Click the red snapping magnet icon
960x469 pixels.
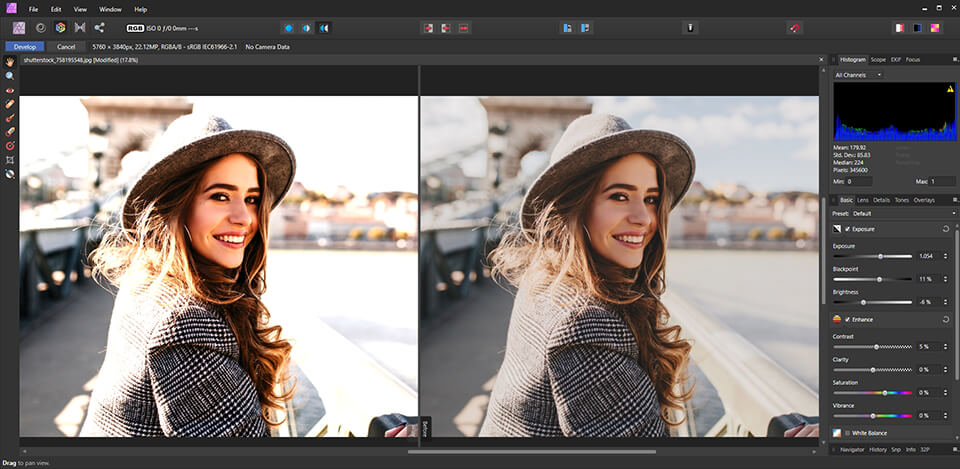(x=794, y=28)
